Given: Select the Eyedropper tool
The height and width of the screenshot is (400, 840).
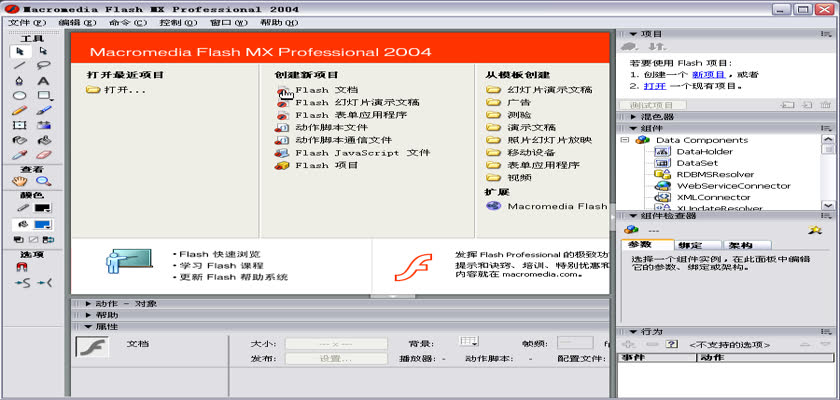Looking at the screenshot, I should point(20,155).
